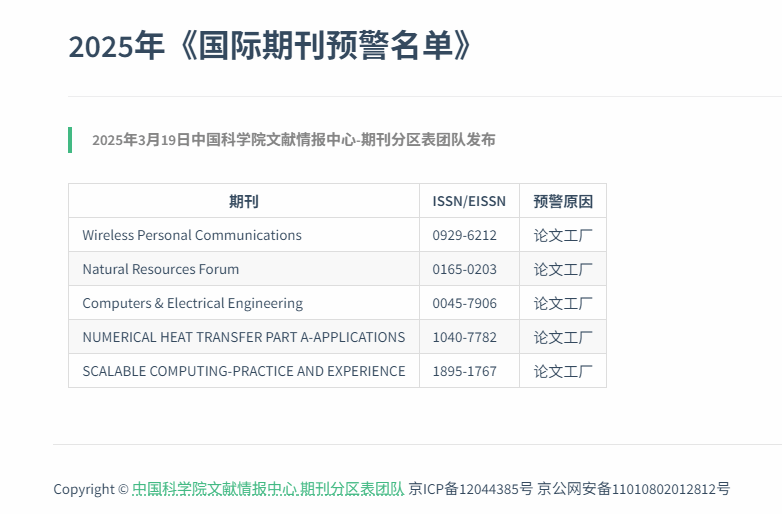The width and height of the screenshot is (782, 514).
Task: Select the Natural Resources Forum journal cell
Action: click(x=161, y=269)
